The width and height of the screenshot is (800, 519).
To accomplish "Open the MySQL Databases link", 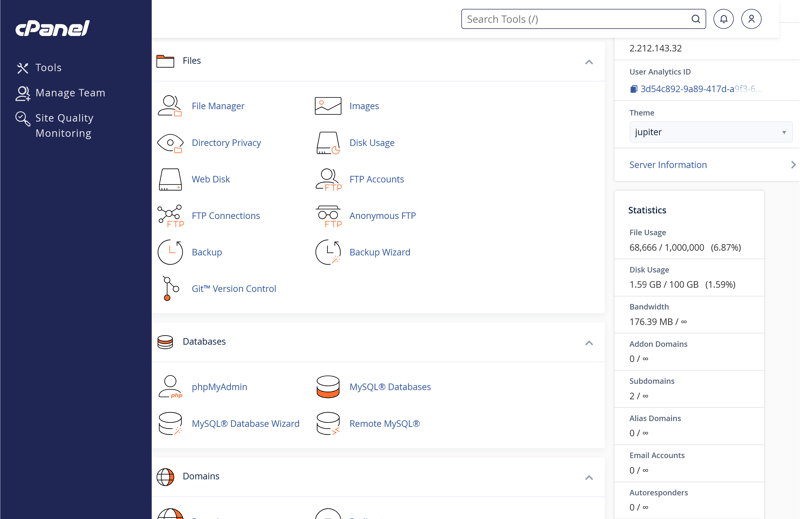I will [390, 387].
